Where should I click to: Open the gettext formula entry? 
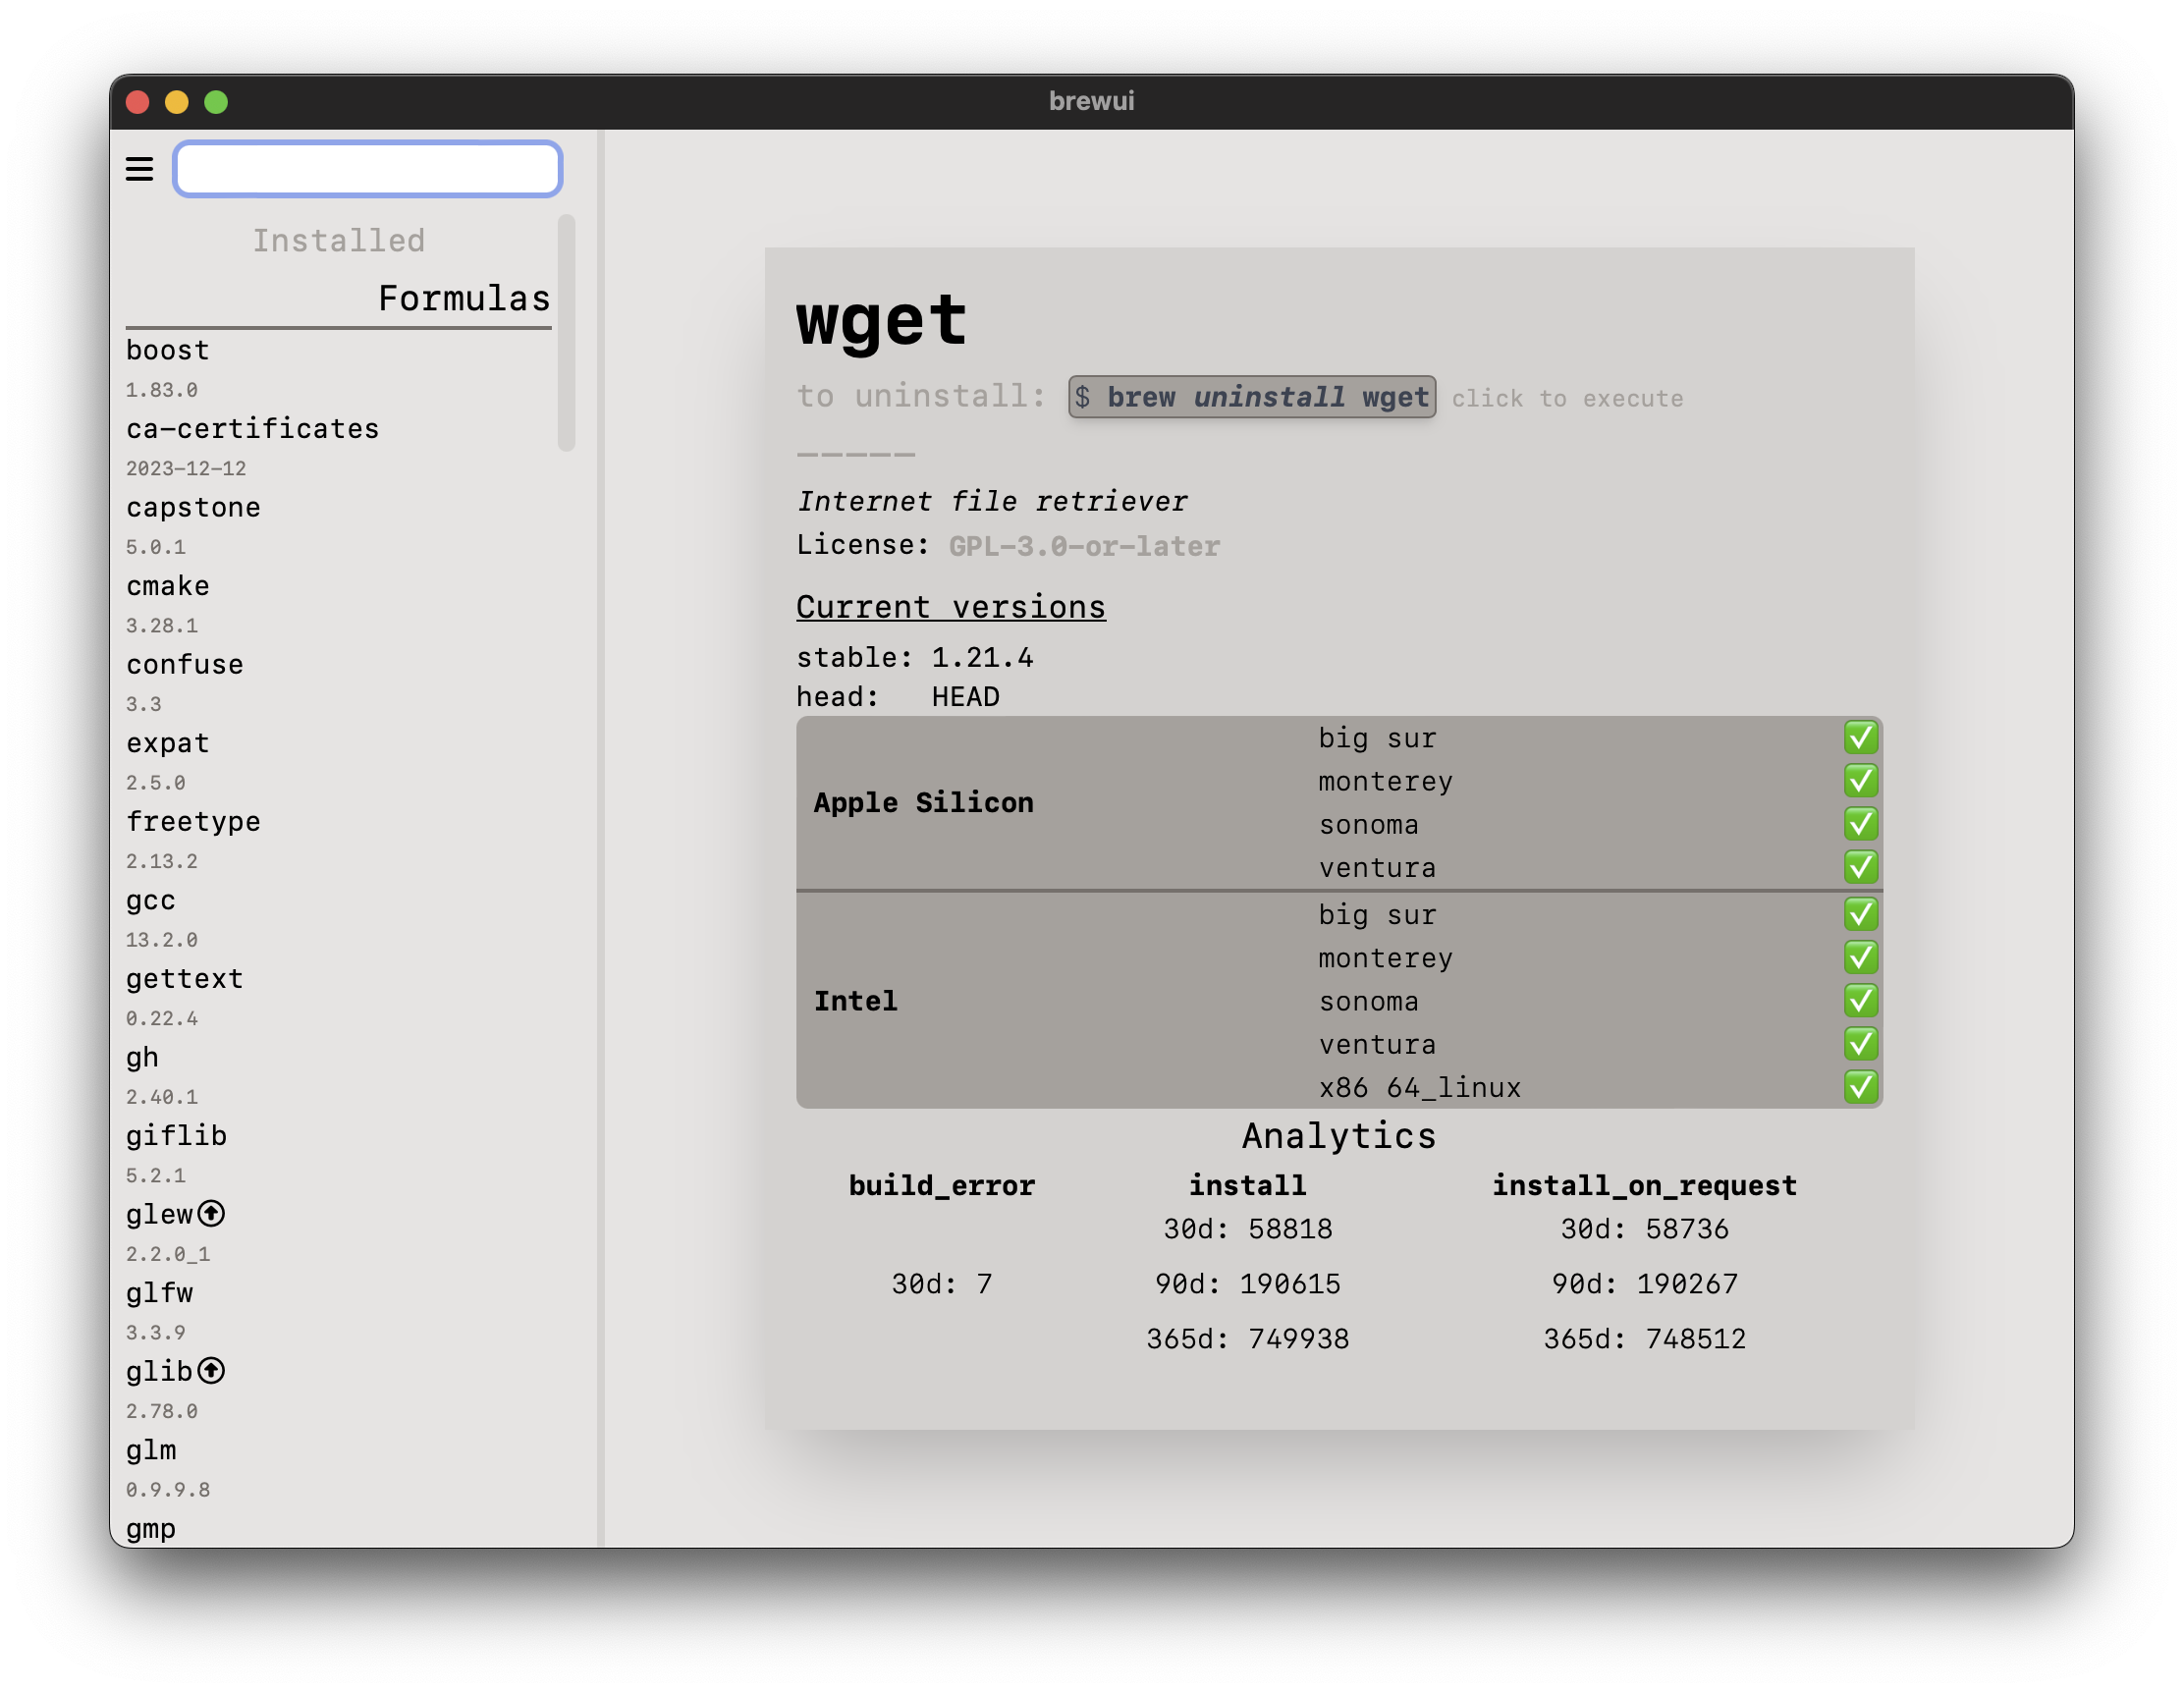pos(185,979)
